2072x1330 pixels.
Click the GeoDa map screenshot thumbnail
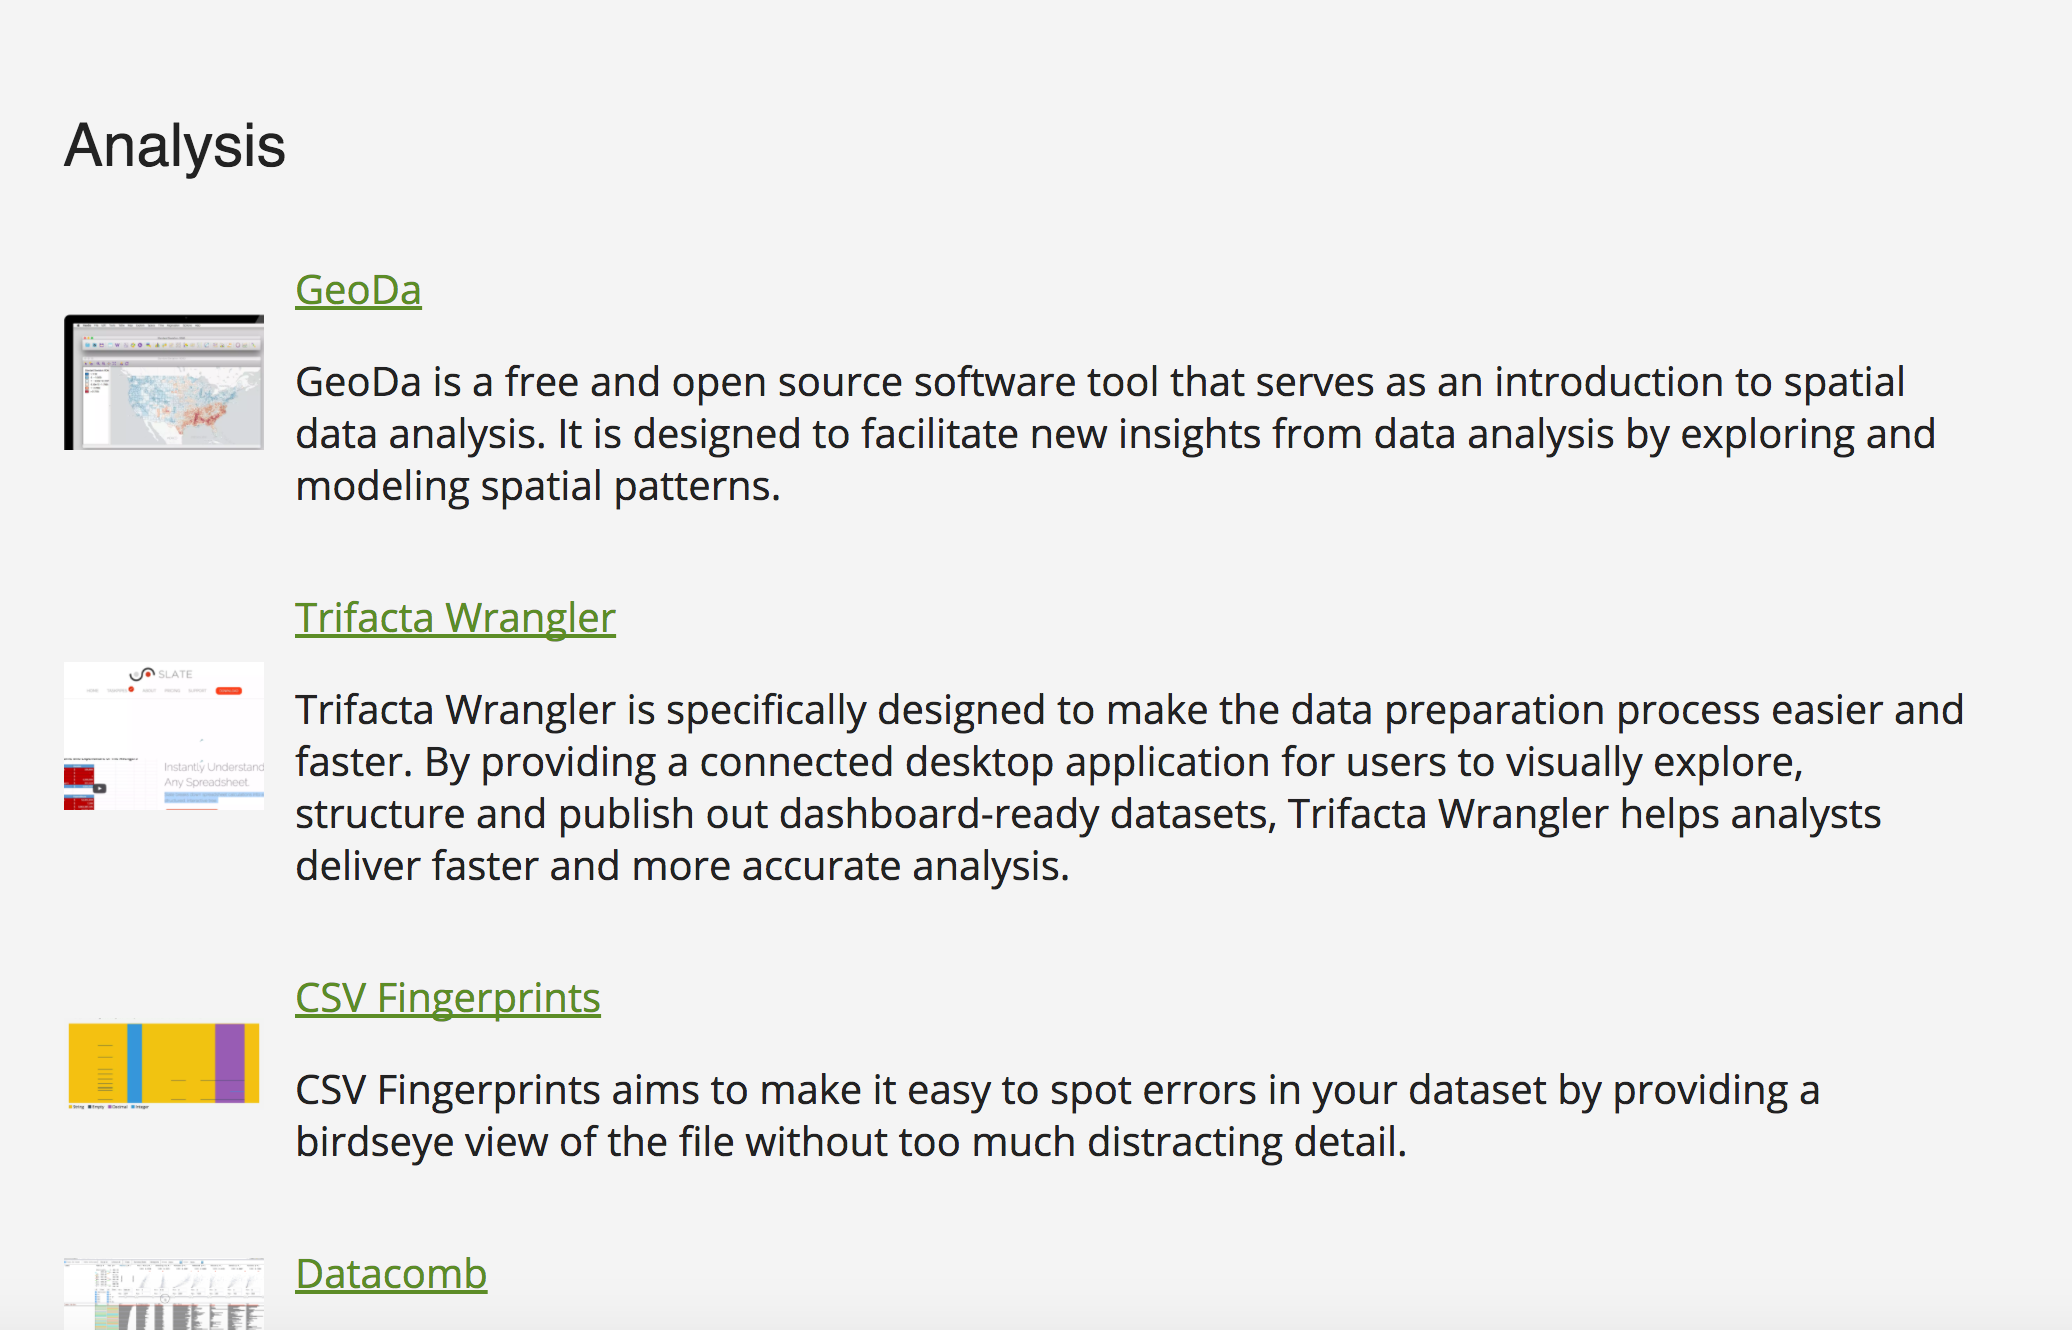click(163, 384)
